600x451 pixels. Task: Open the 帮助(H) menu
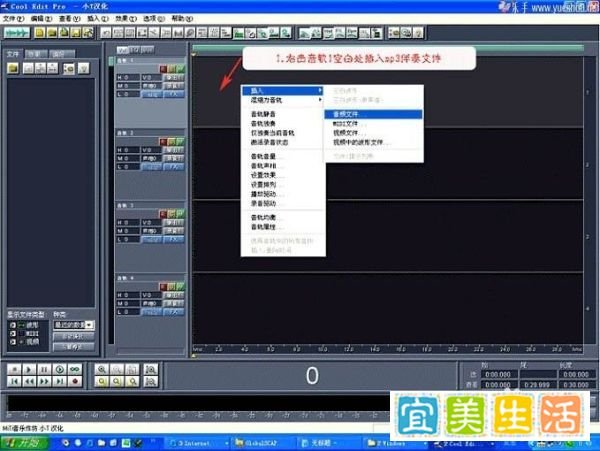[182, 18]
